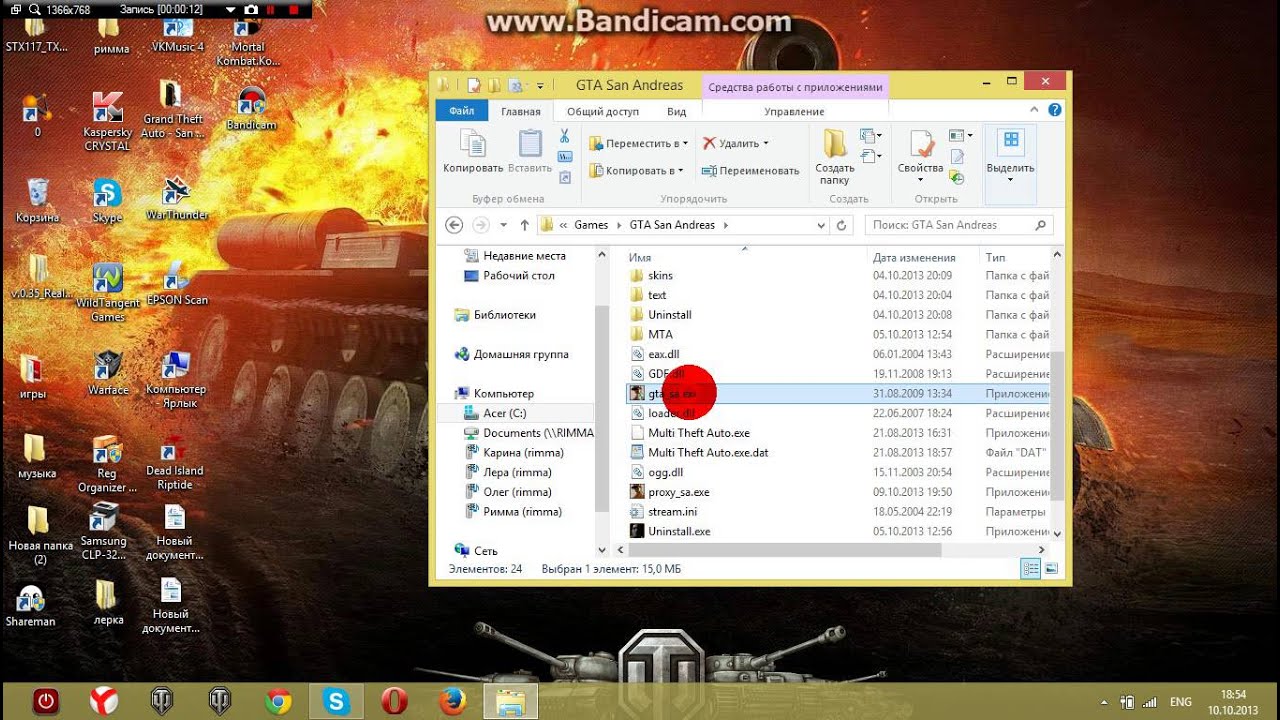This screenshot has width=1280, height=720.
Task: Switch to the Общий доступ tab
Action: 603,111
